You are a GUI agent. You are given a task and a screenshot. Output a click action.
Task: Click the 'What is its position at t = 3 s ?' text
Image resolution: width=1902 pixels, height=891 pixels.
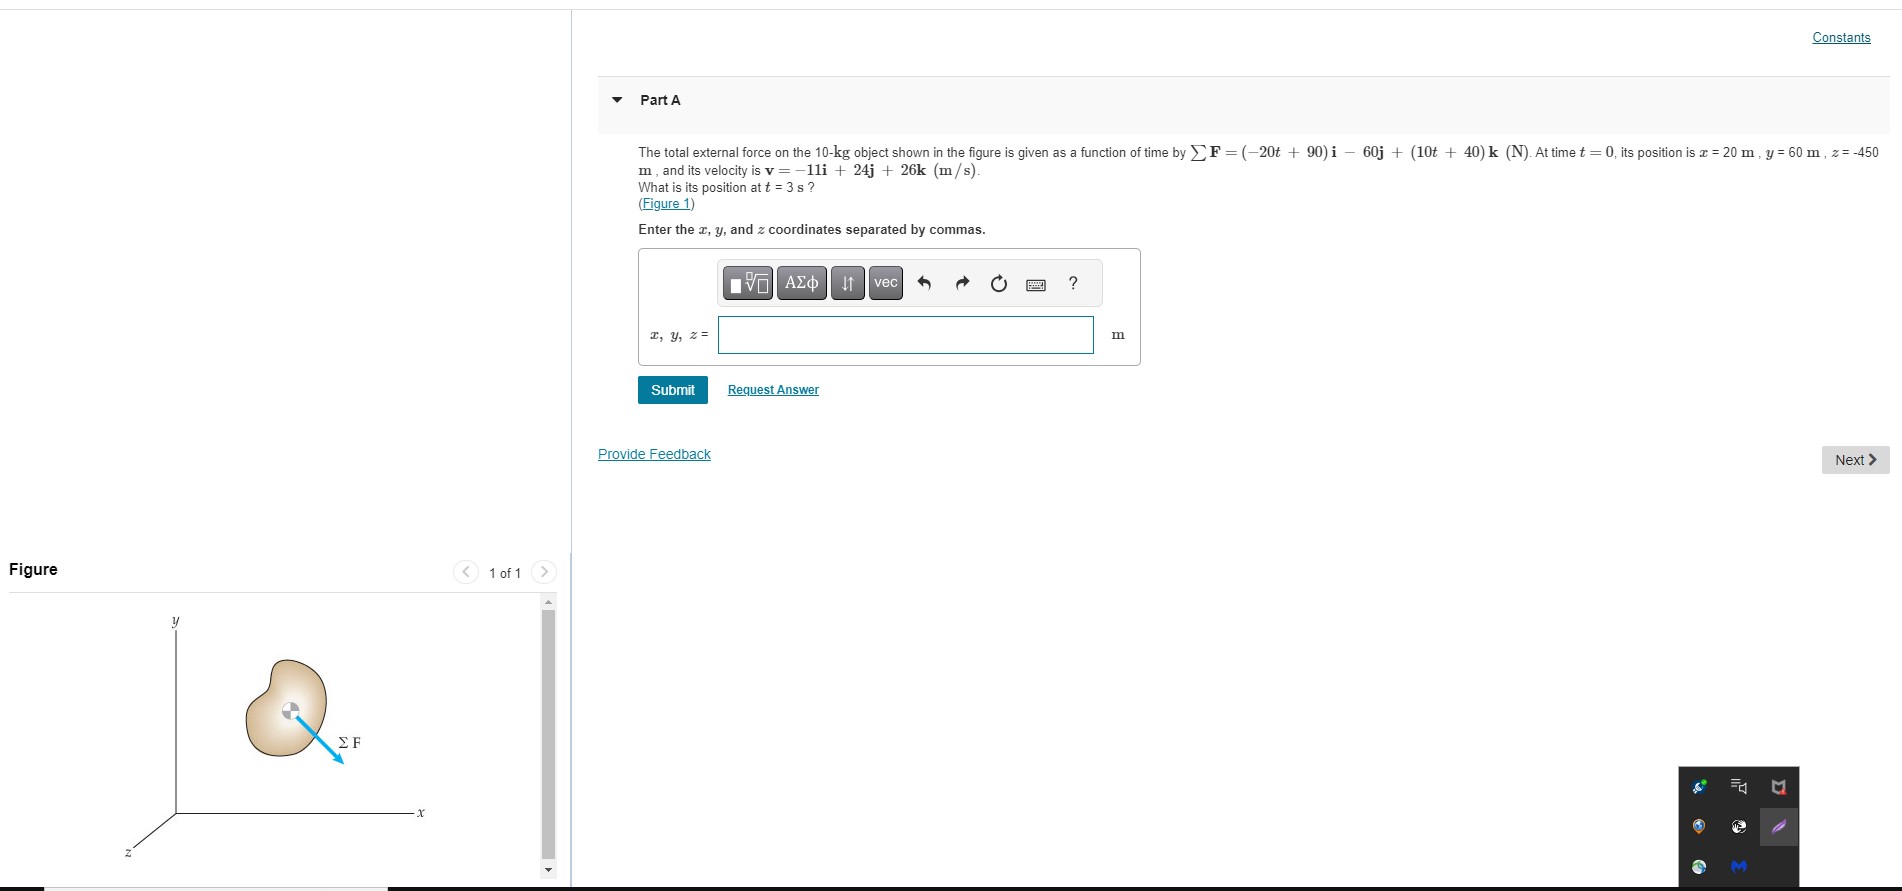point(726,188)
